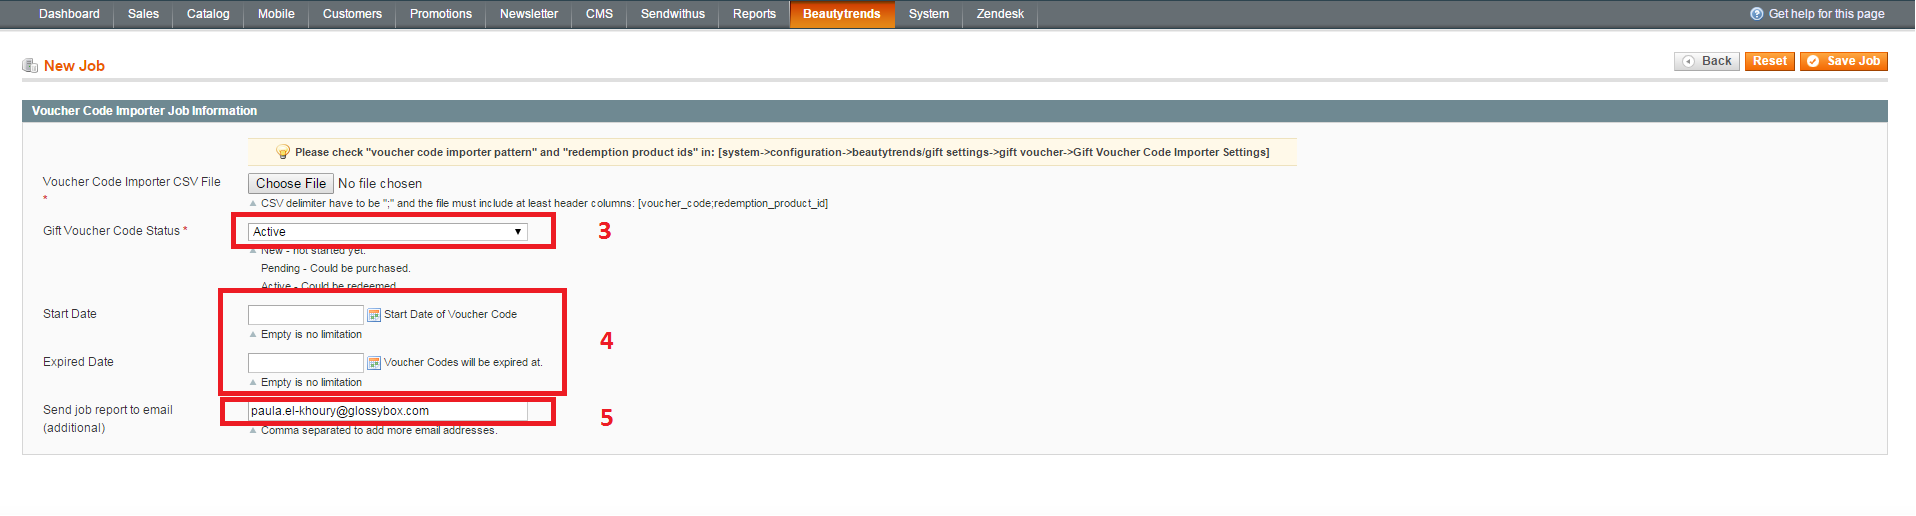
Task: Click the 'Start Date of Voucher Code' hint
Action: click(x=451, y=315)
